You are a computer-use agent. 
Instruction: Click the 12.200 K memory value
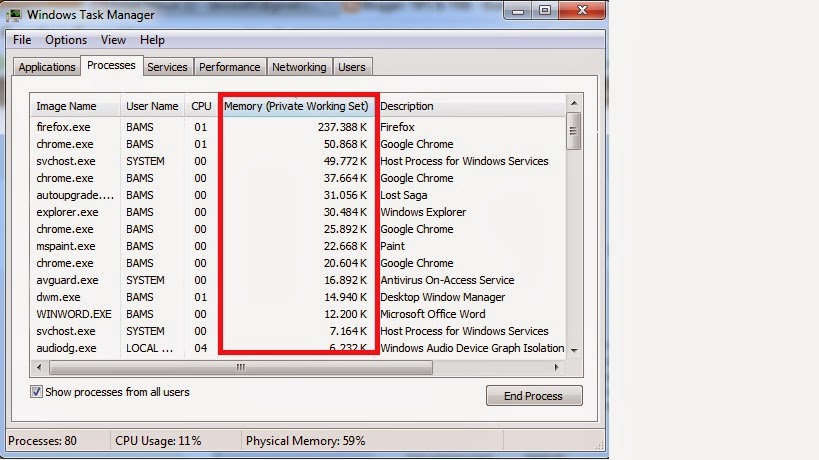[x=345, y=314]
